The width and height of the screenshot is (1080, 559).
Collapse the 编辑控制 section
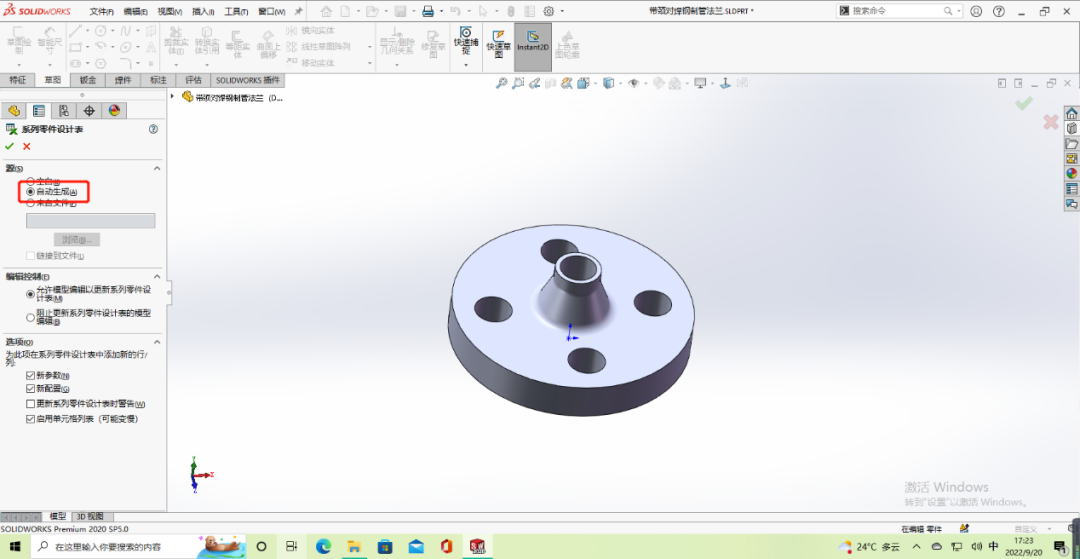point(156,276)
